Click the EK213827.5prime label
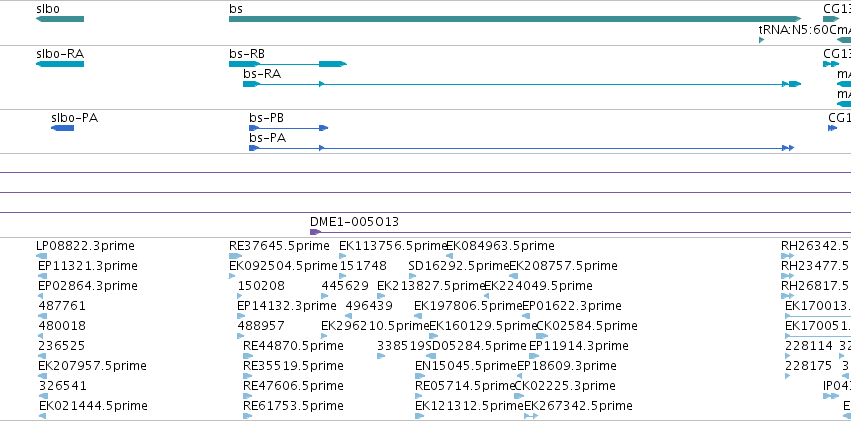This screenshot has height=421, width=851. (430, 286)
